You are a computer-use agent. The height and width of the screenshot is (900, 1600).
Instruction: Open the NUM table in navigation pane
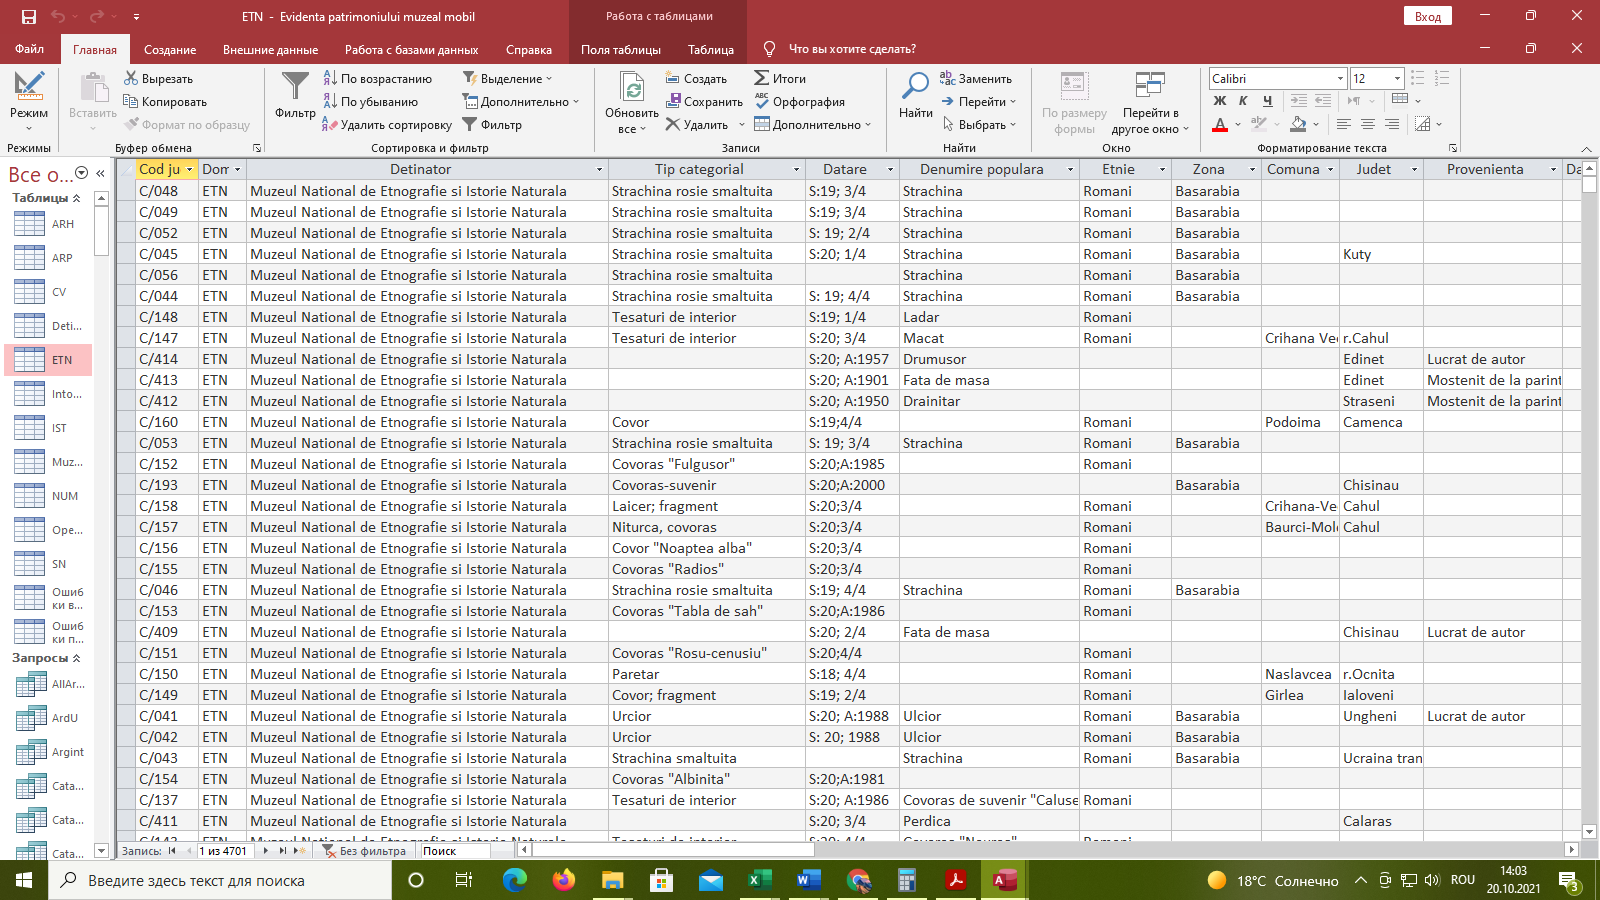(48, 496)
